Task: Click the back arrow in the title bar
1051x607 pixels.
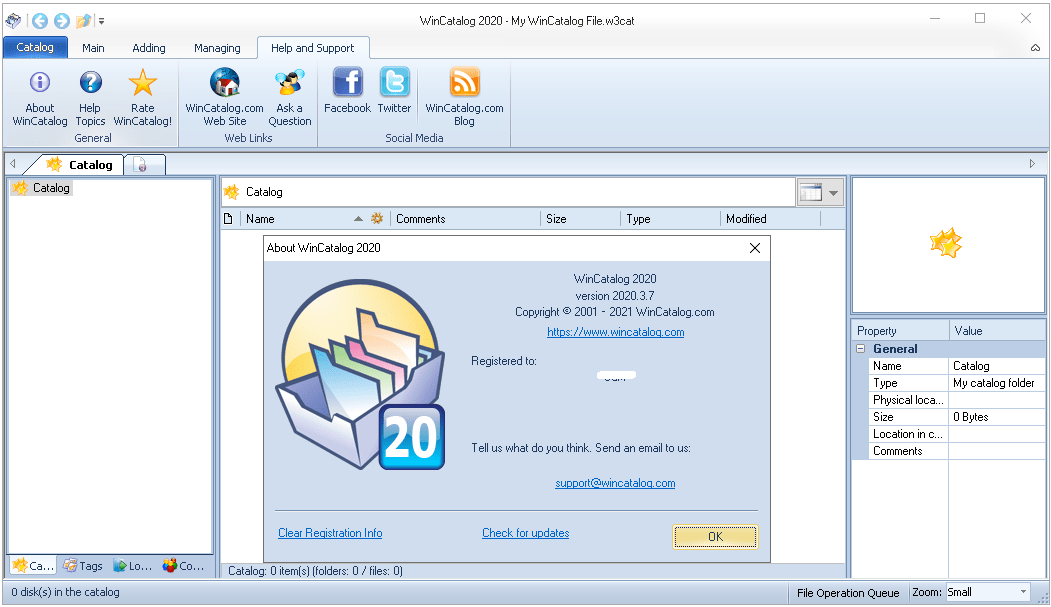Action: click(x=40, y=21)
